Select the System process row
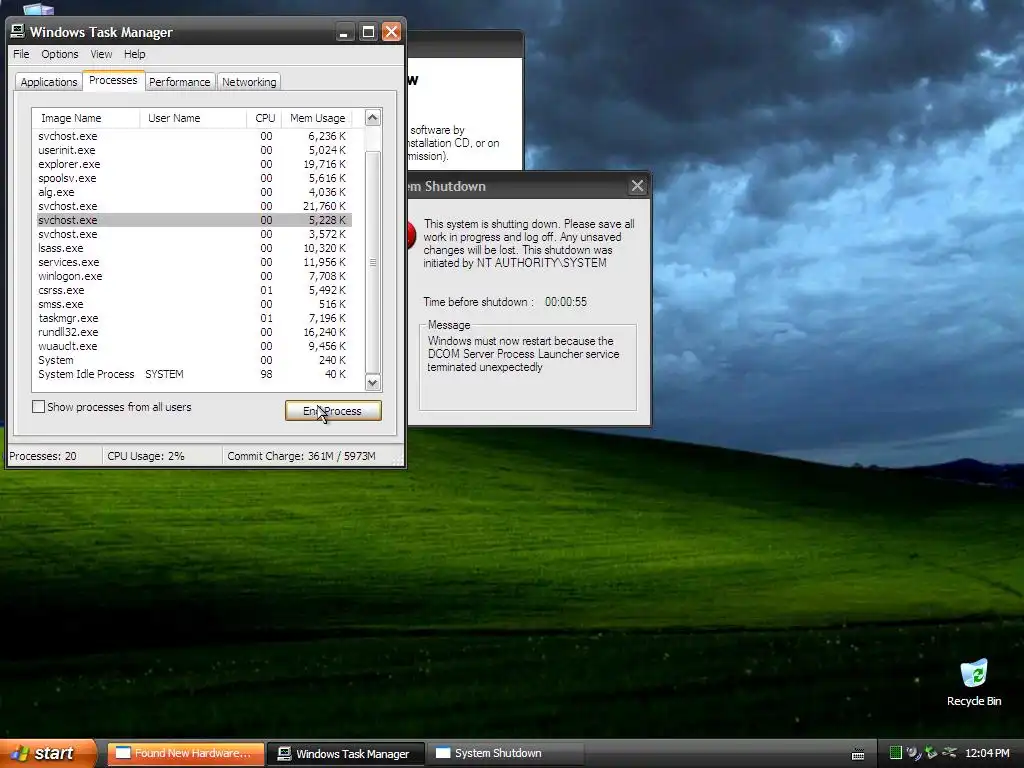 (193, 360)
